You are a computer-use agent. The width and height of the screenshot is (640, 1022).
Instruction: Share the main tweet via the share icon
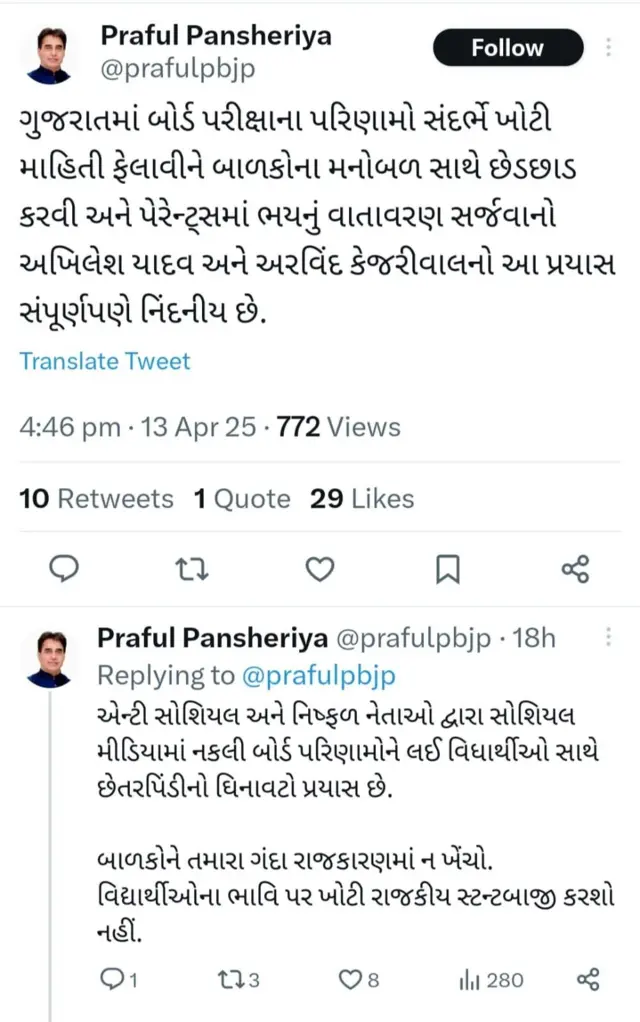[x=575, y=569]
